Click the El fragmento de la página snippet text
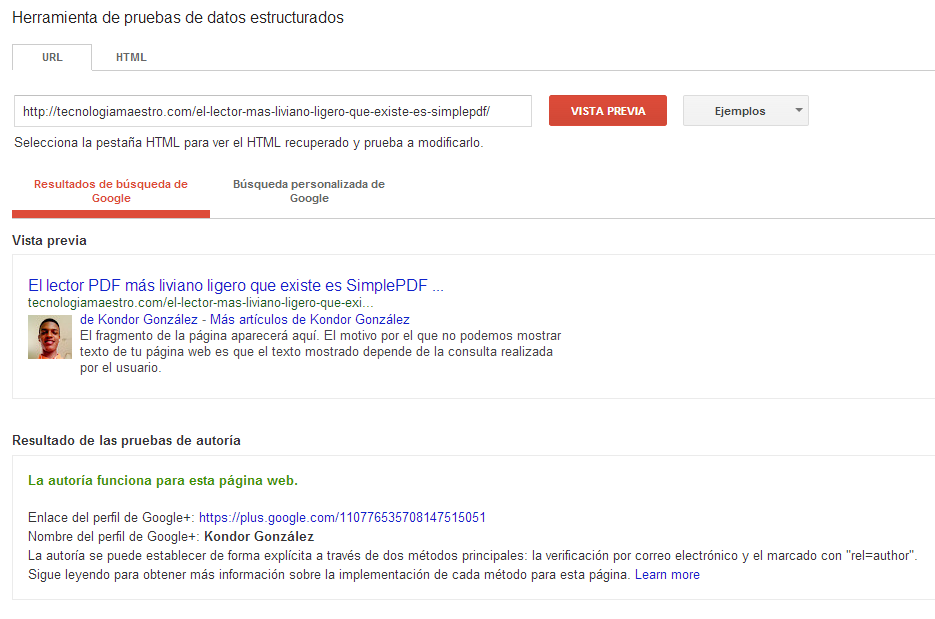The height and width of the screenshot is (619, 935). tap(321, 352)
